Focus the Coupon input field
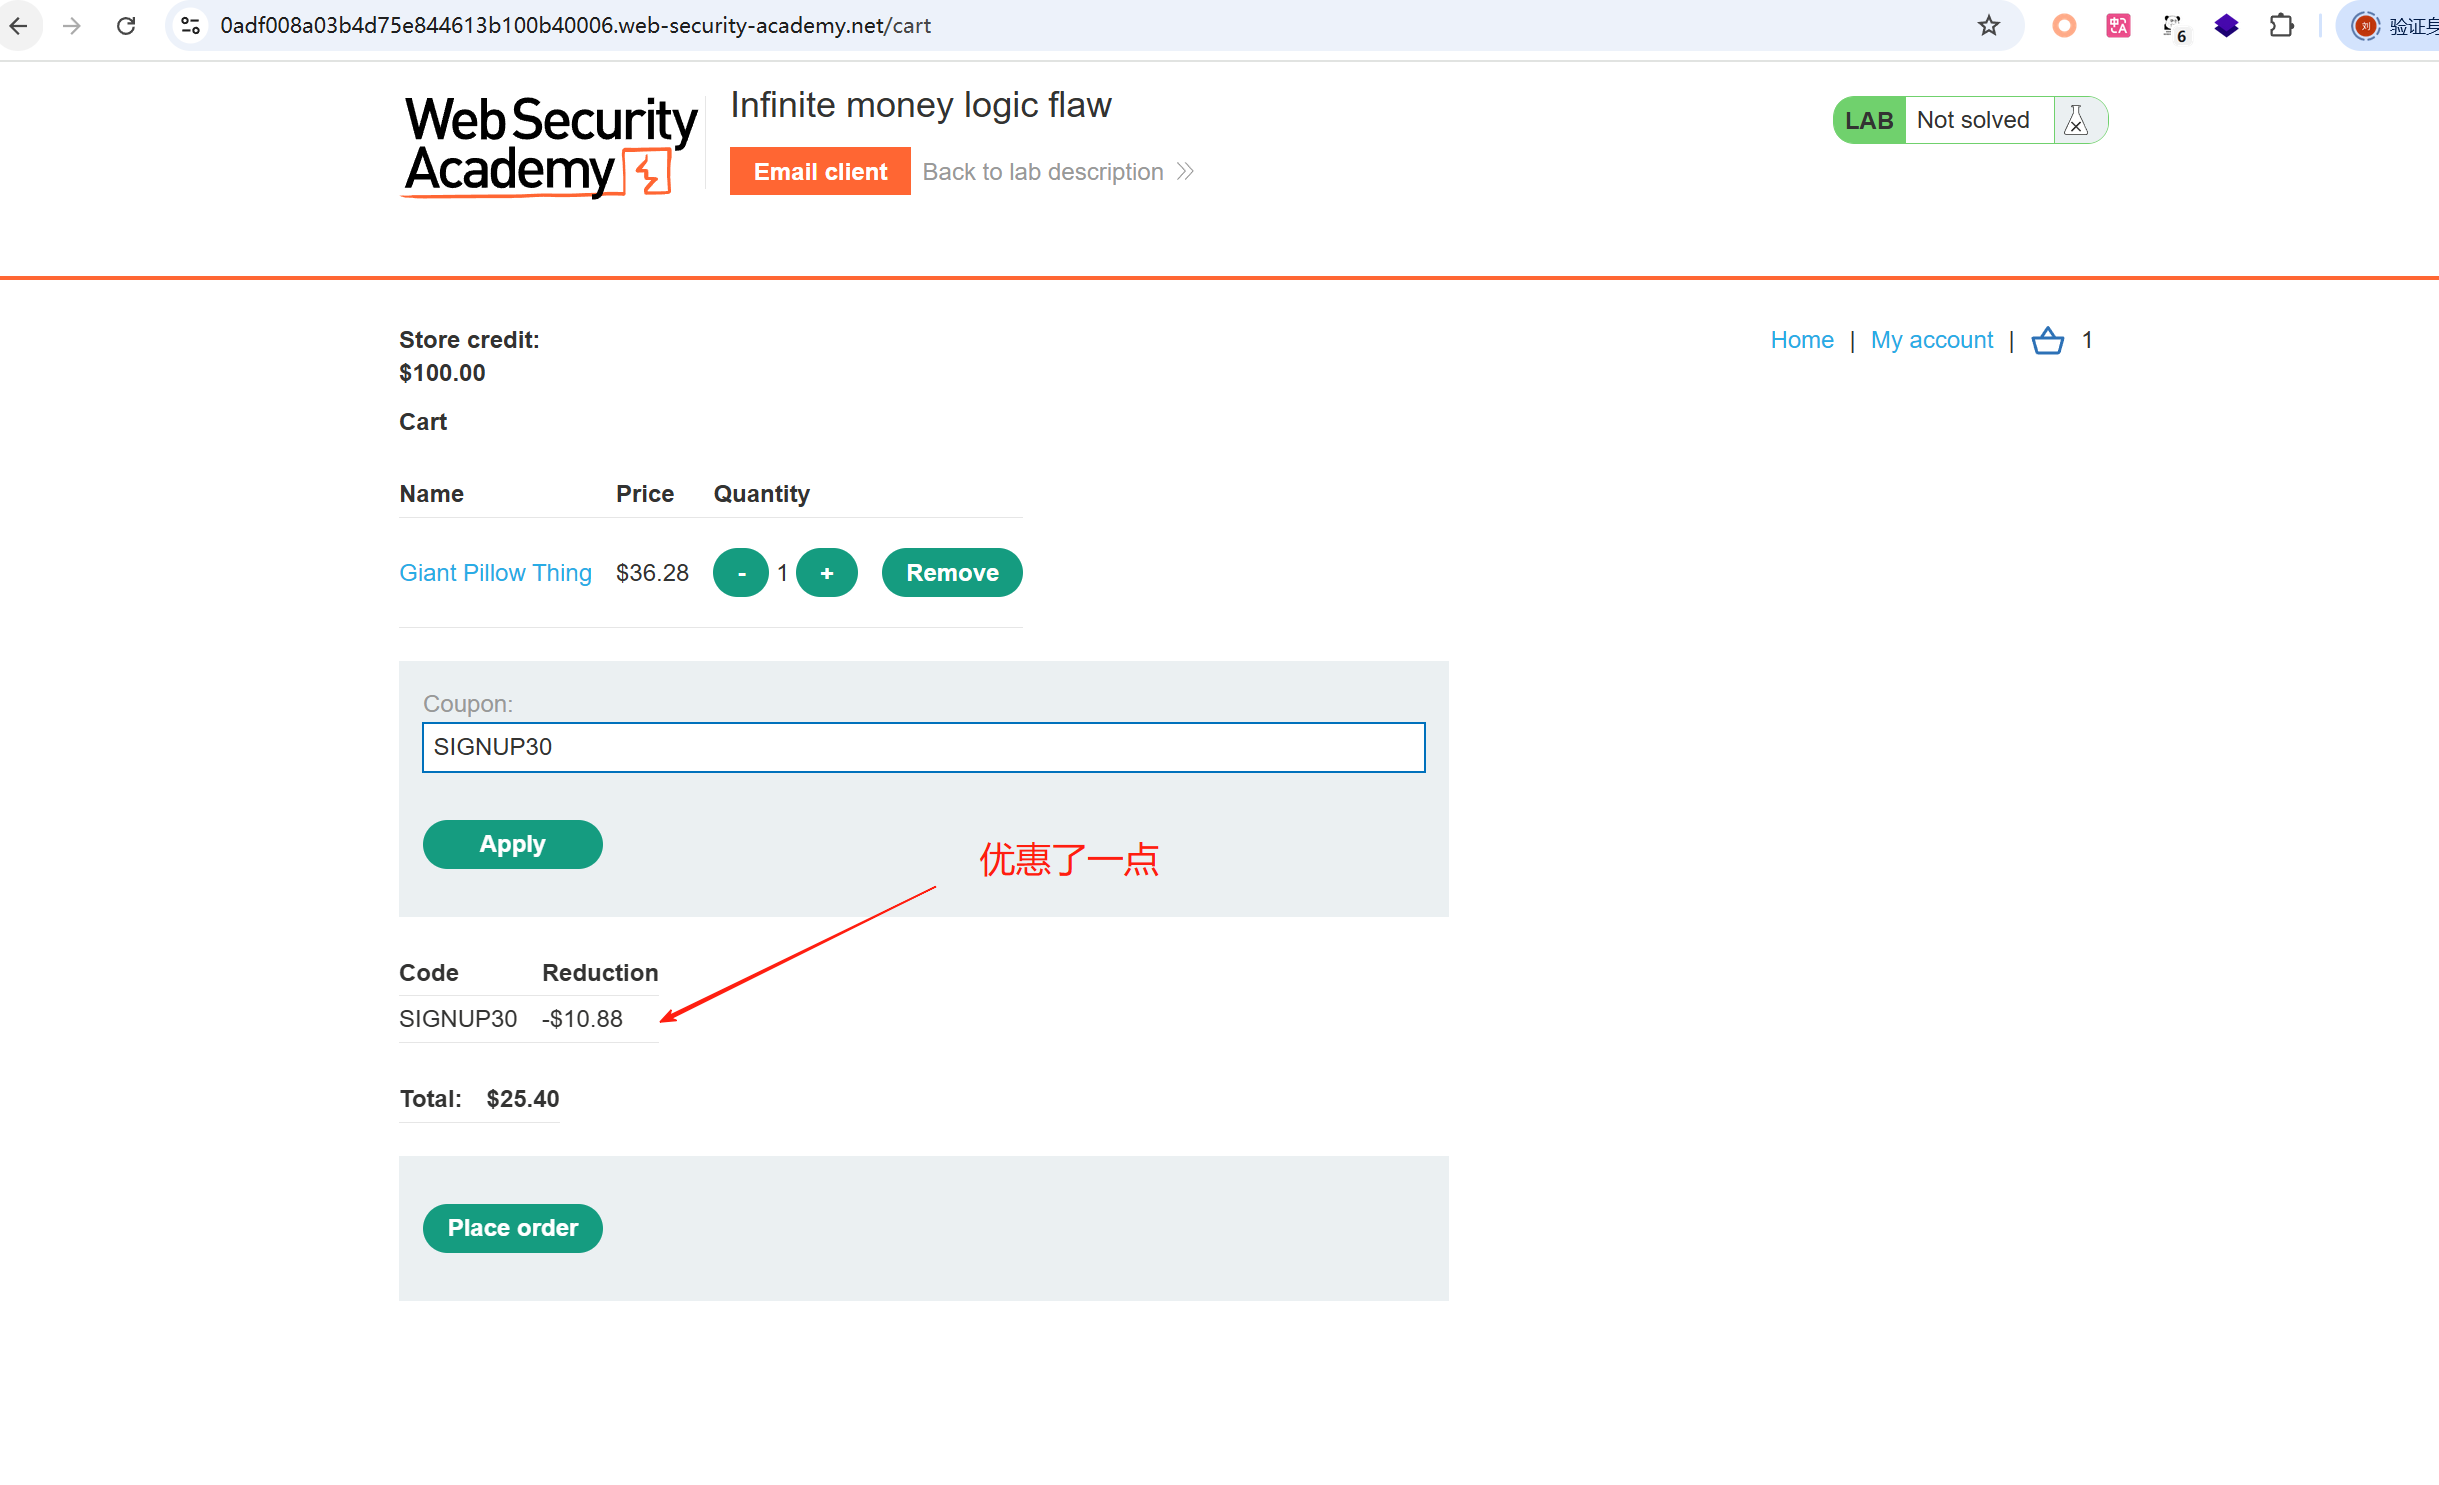Screen dimensions: 2439x1485 coord(922,747)
